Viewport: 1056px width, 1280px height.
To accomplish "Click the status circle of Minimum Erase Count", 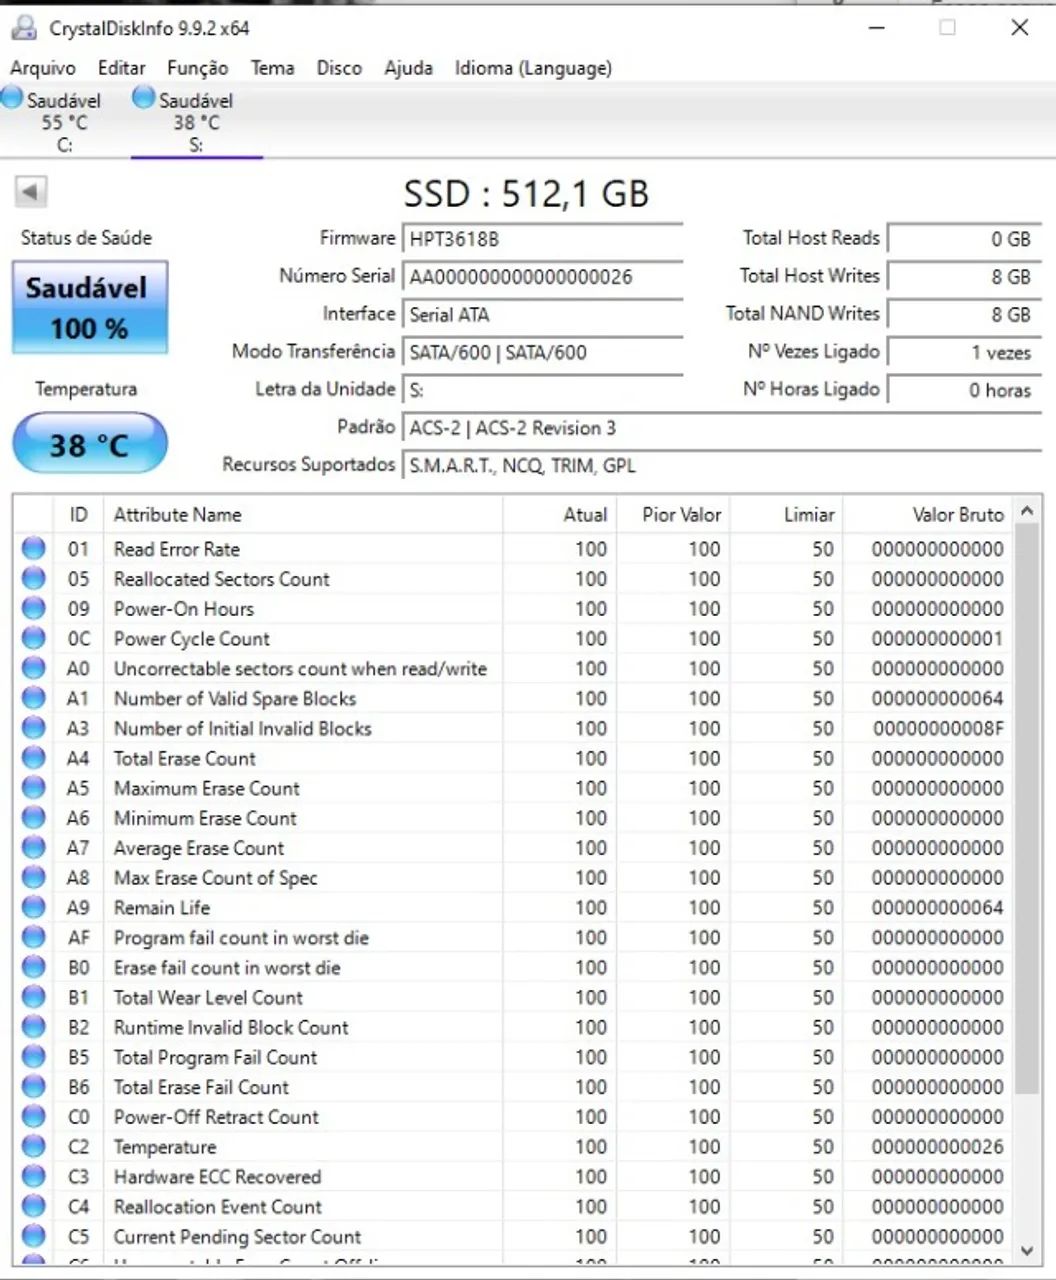I will pyautogui.click(x=34, y=818).
